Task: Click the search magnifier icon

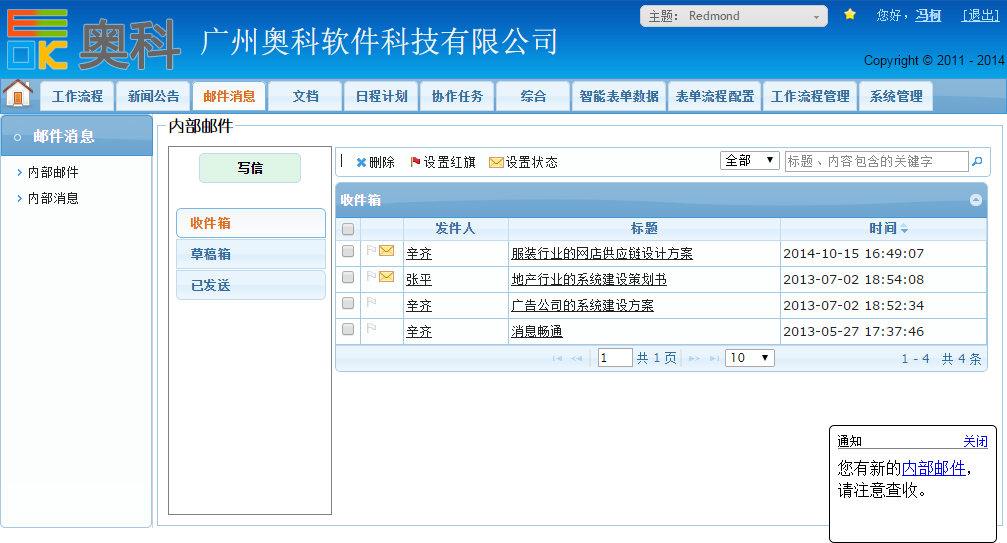Action: [x=977, y=161]
